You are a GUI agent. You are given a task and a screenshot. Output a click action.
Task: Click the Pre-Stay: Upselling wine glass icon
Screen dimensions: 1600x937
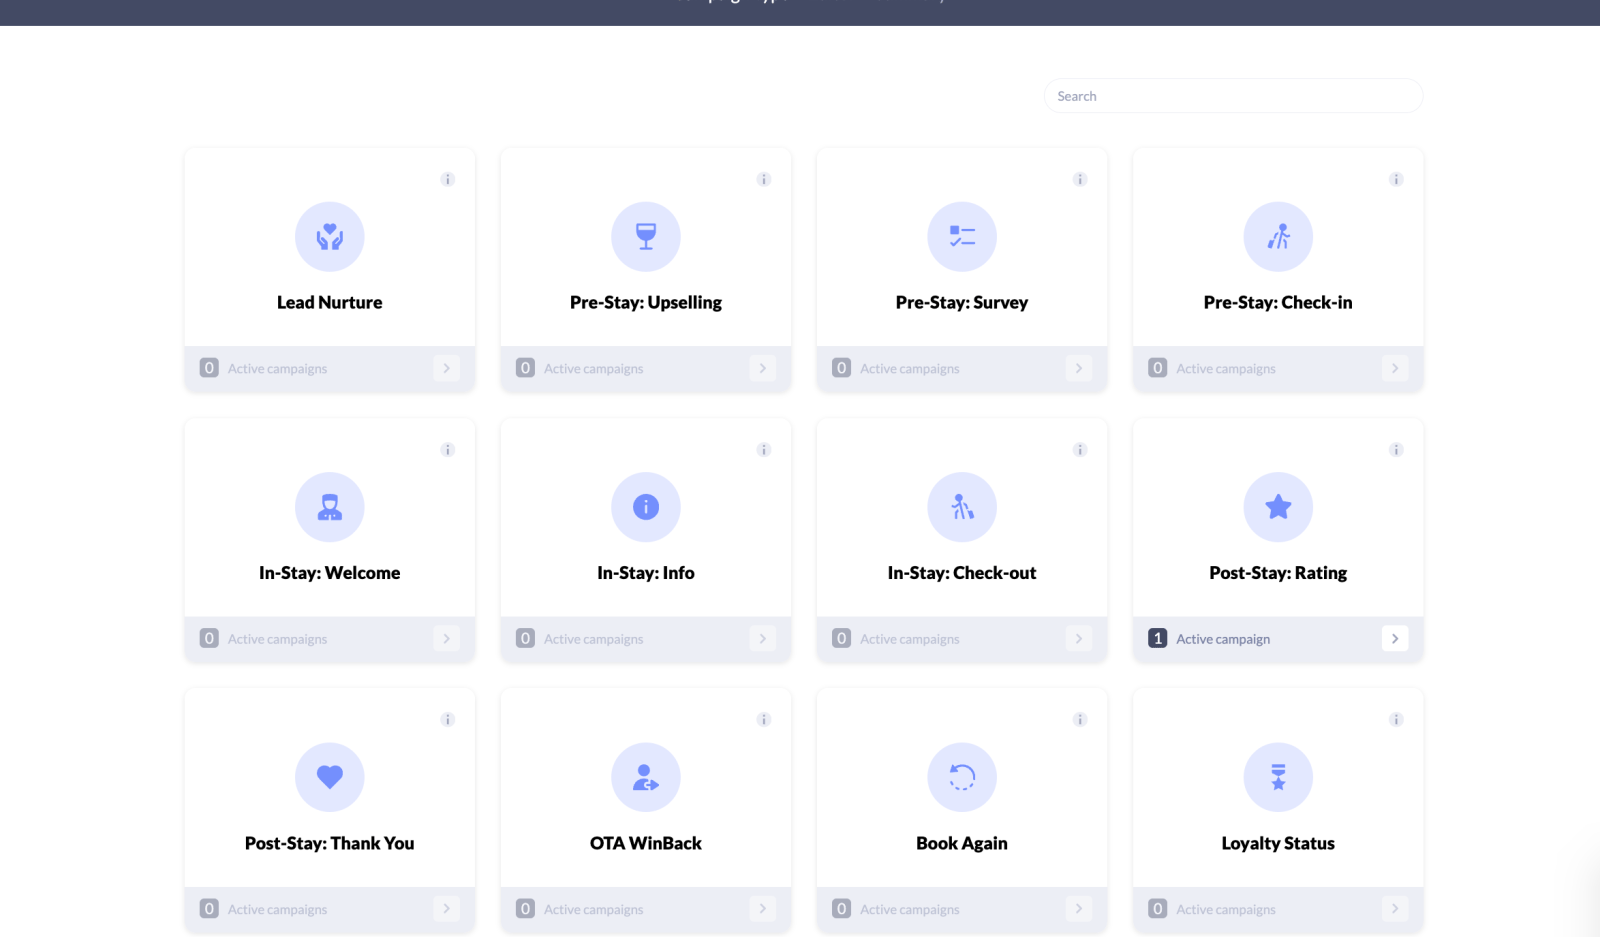(x=646, y=237)
